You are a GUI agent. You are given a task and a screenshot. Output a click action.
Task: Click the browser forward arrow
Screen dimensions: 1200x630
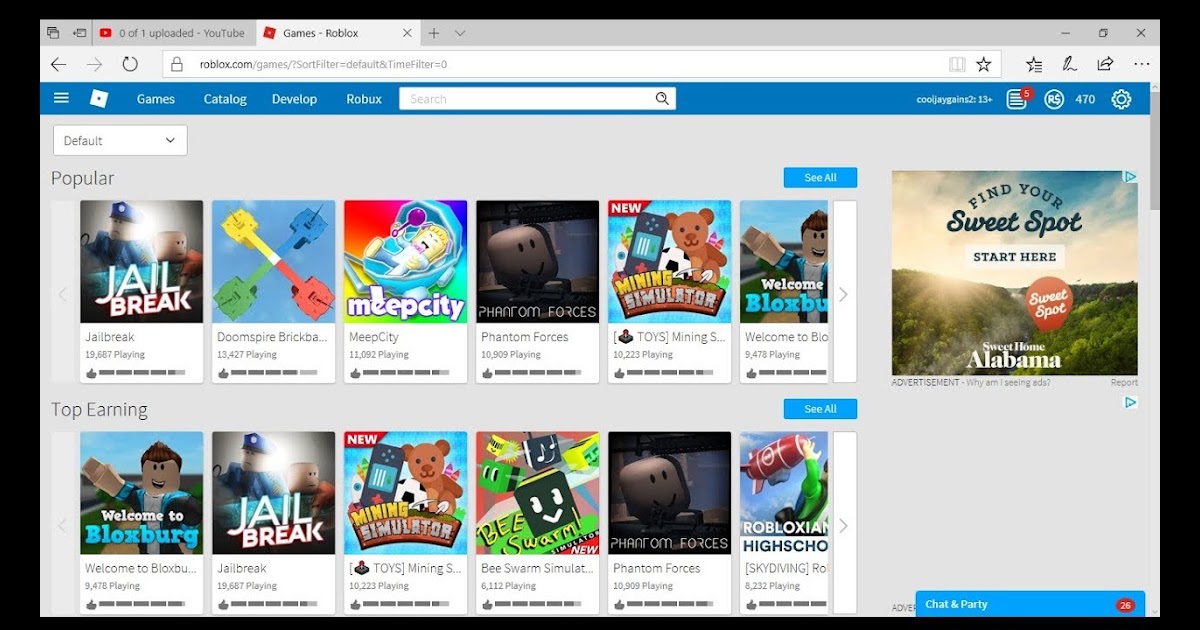(94, 64)
